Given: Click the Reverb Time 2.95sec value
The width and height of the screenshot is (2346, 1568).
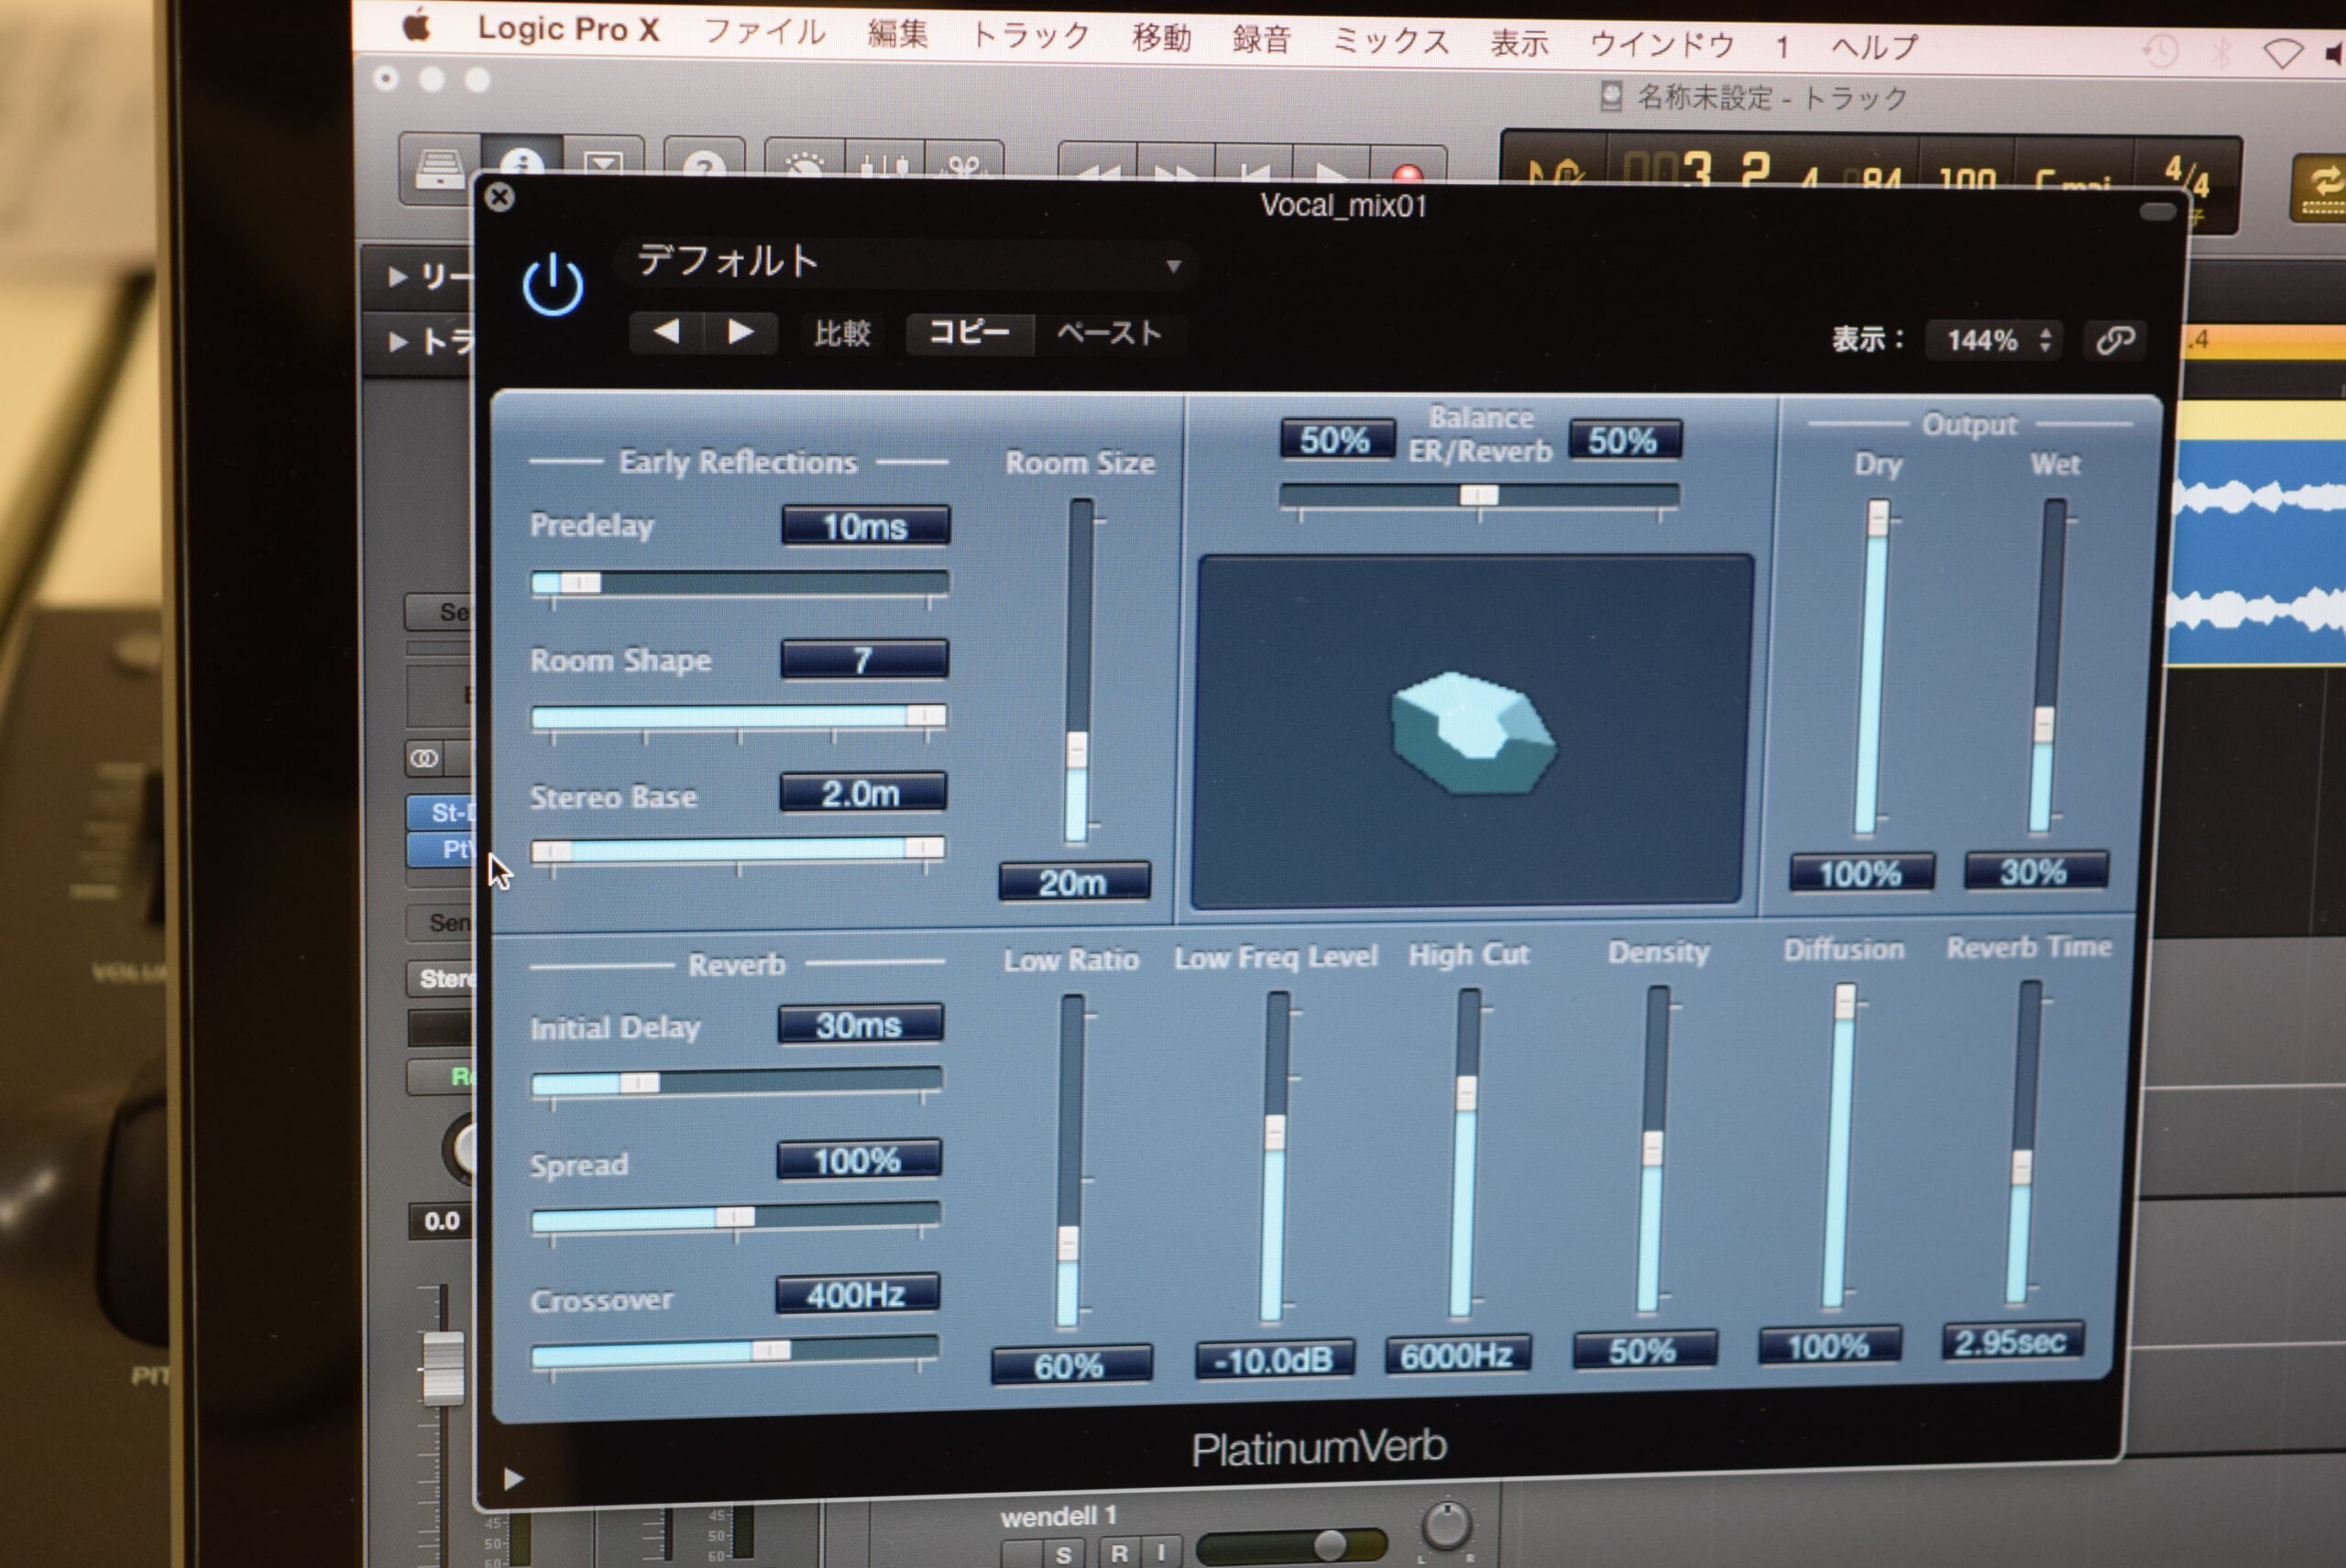Looking at the screenshot, I should pos(2012,1341).
